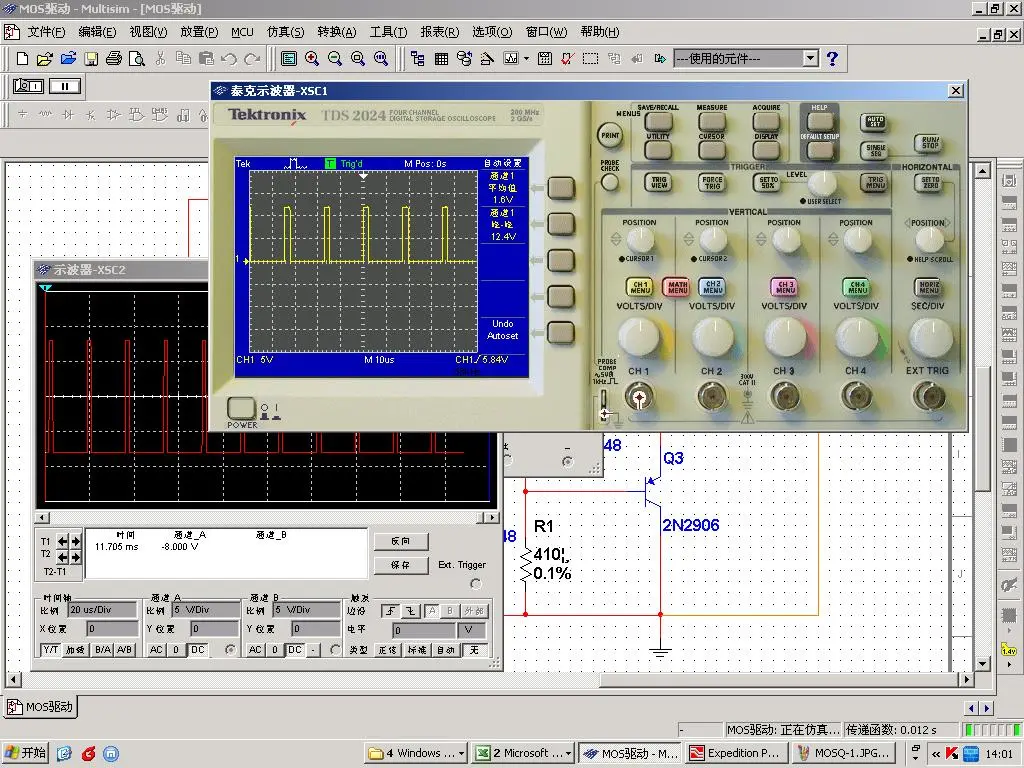Click the blue Open sample folder icon
This screenshot has width=1024, height=768.
[x=68, y=59]
